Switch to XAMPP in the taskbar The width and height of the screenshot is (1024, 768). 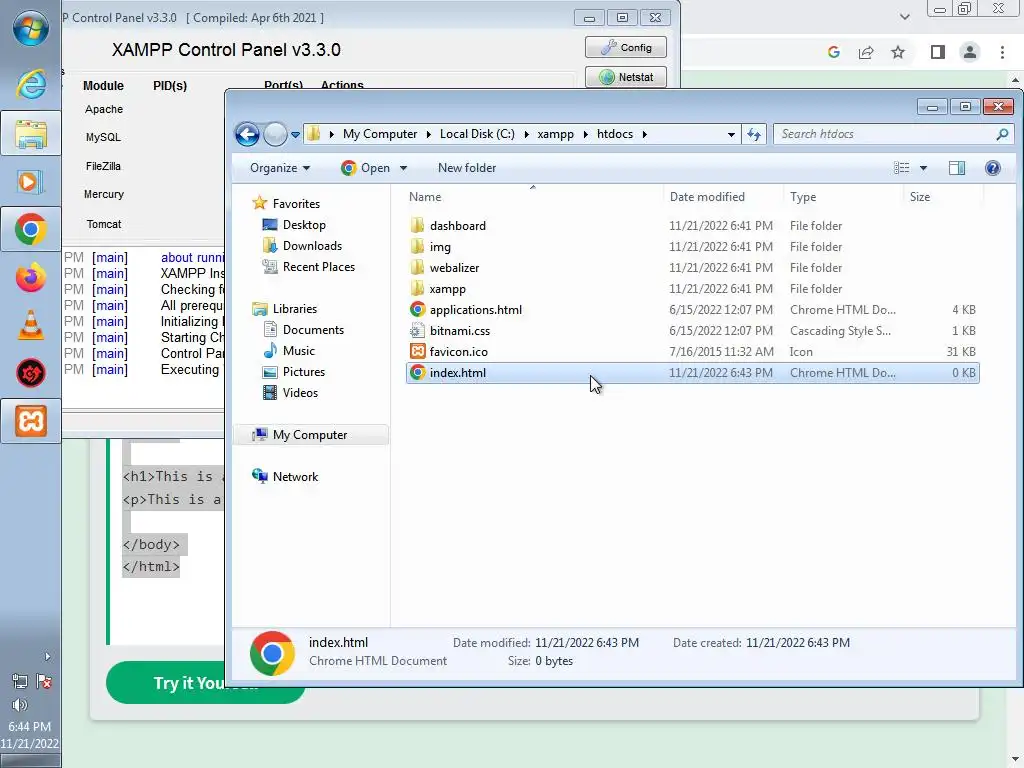click(31, 421)
